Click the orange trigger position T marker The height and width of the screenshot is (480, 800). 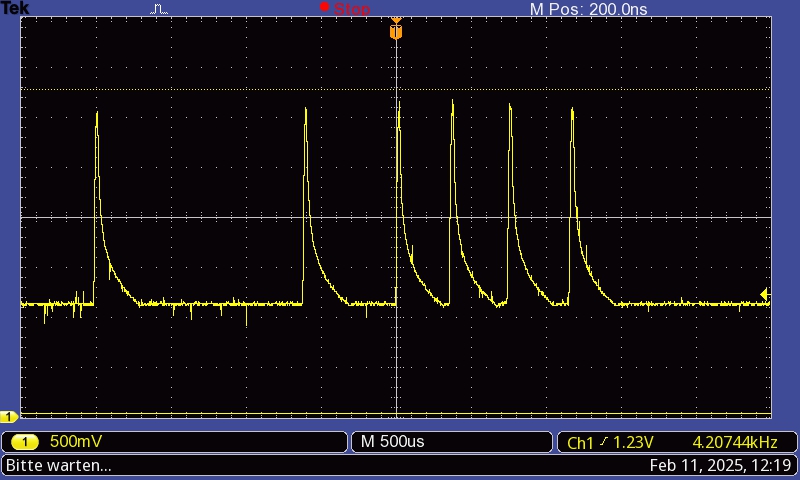click(x=396, y=30)
